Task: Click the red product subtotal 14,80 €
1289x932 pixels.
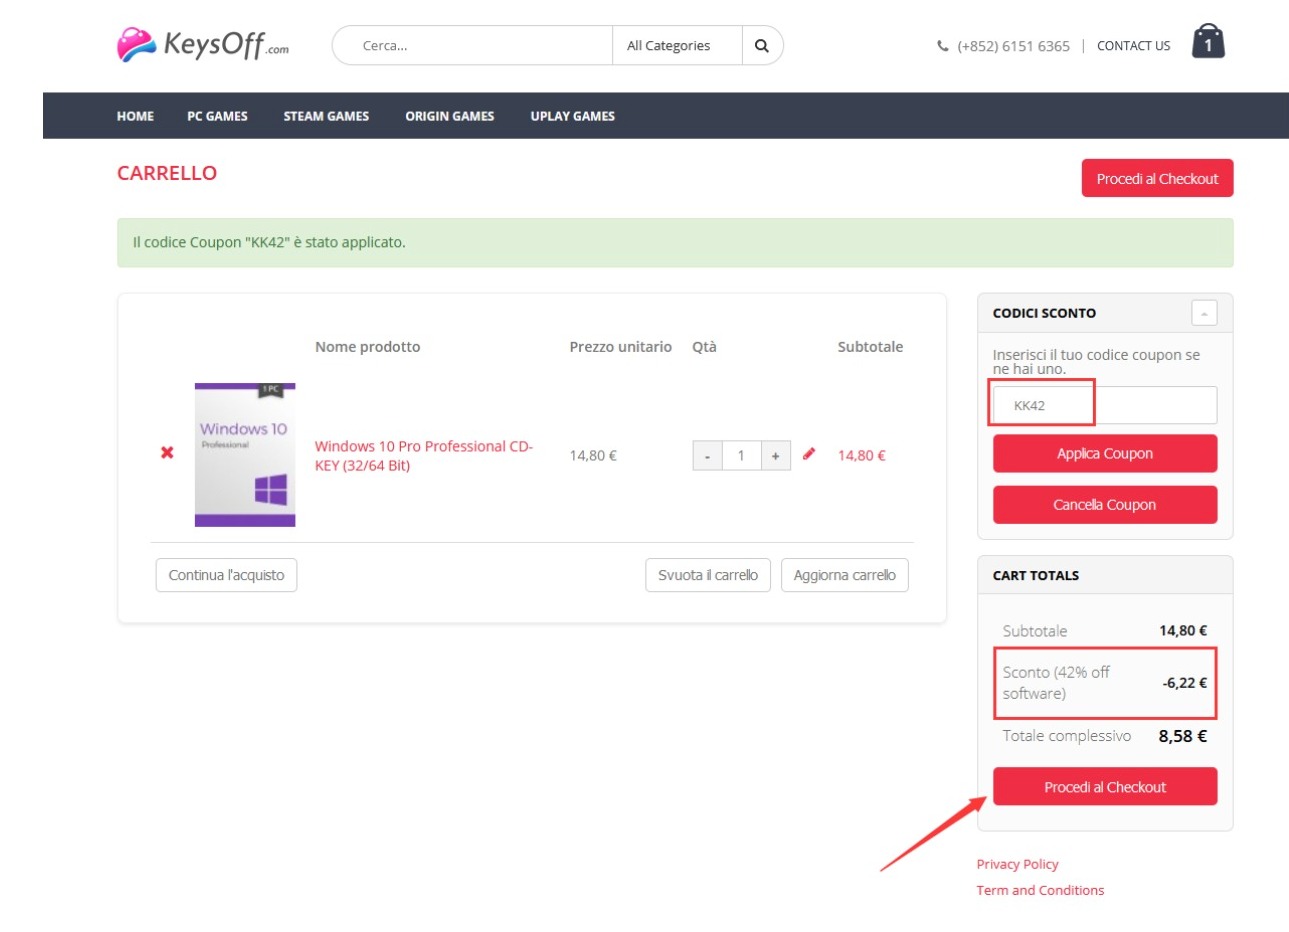Action: click(862, 456)
